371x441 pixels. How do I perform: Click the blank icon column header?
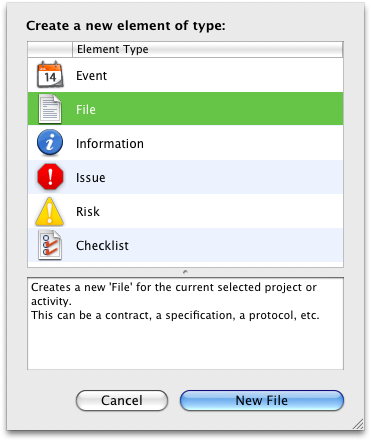pos(50,49)
